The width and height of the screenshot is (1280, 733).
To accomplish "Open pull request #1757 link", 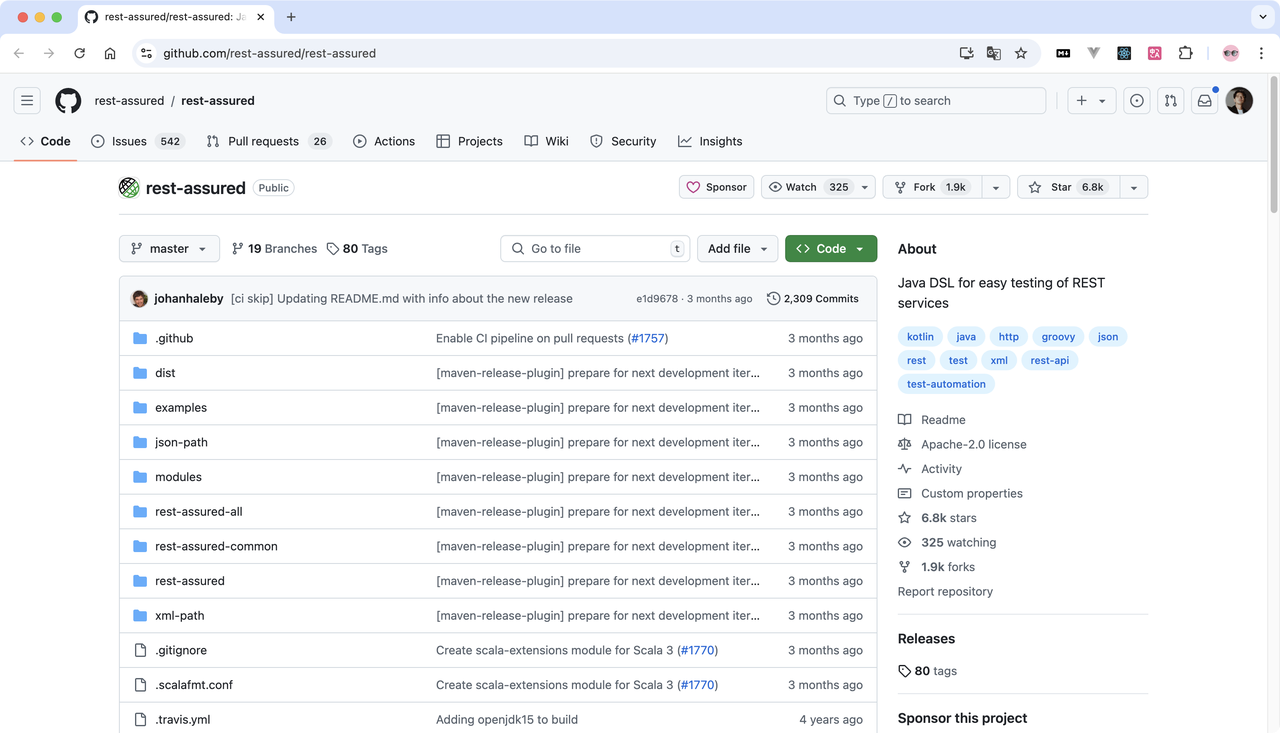I will pyautogui.click(x=648, y=338).
